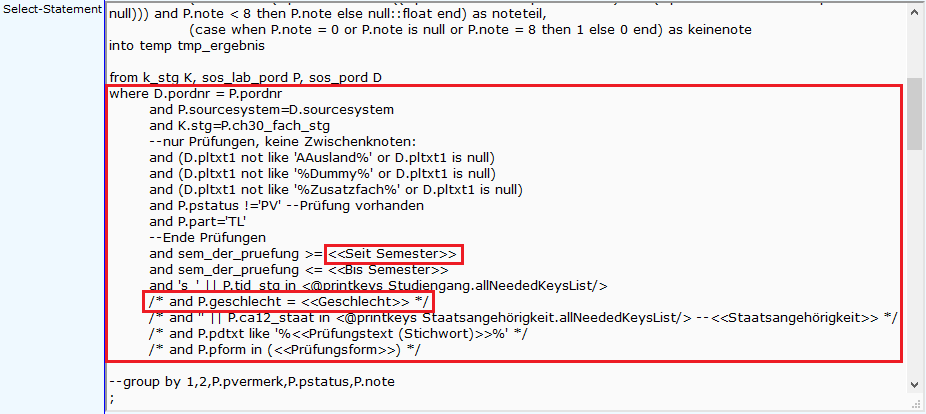This screenshot has width=926, height=414.
Task: Click the vertical scrollbar thumb
Action: pos(915,114)
